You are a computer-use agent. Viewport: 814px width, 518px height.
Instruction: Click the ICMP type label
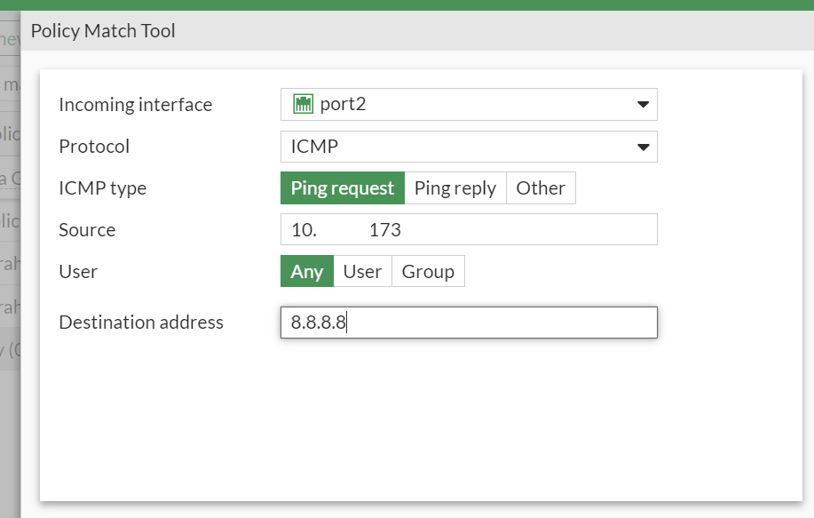[x=103, y=188]
